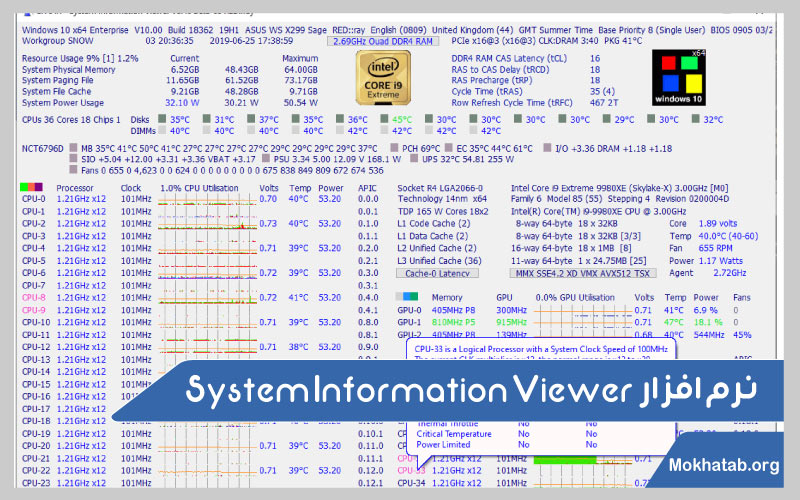Click the disk indicator square beside 29°C

pos(606,118)
